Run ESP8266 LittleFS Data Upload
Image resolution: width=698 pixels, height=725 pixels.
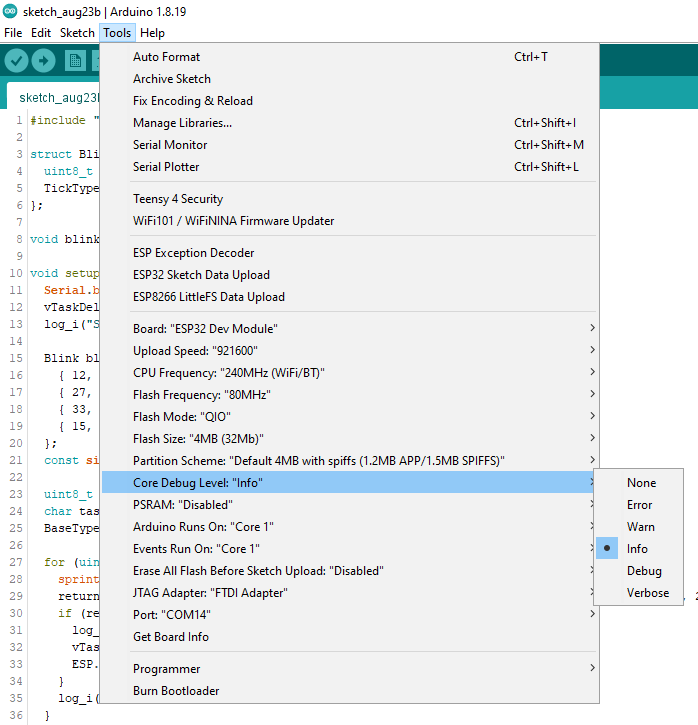tap(349, 297)
